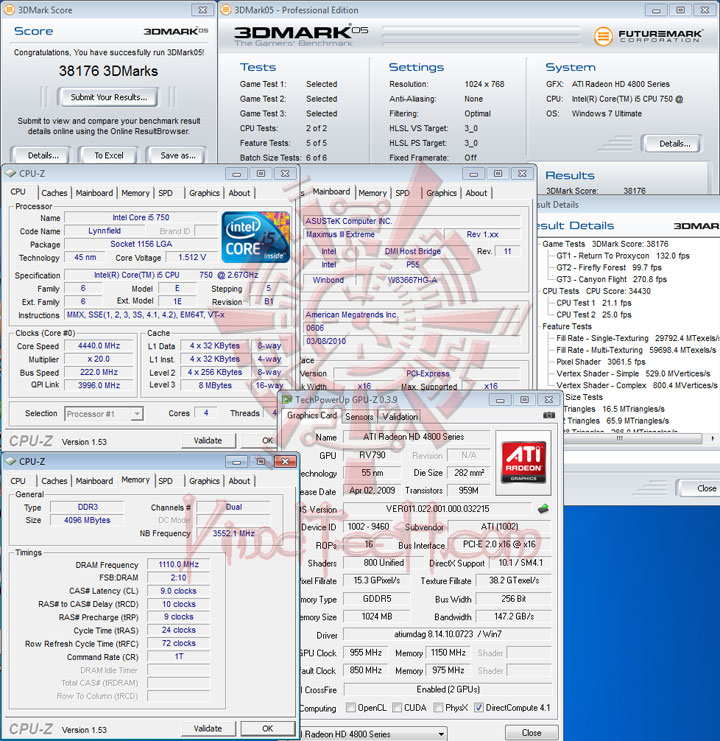
Task: Toggle the PhysX checkbox in GPU-Z
Action: 438,707
